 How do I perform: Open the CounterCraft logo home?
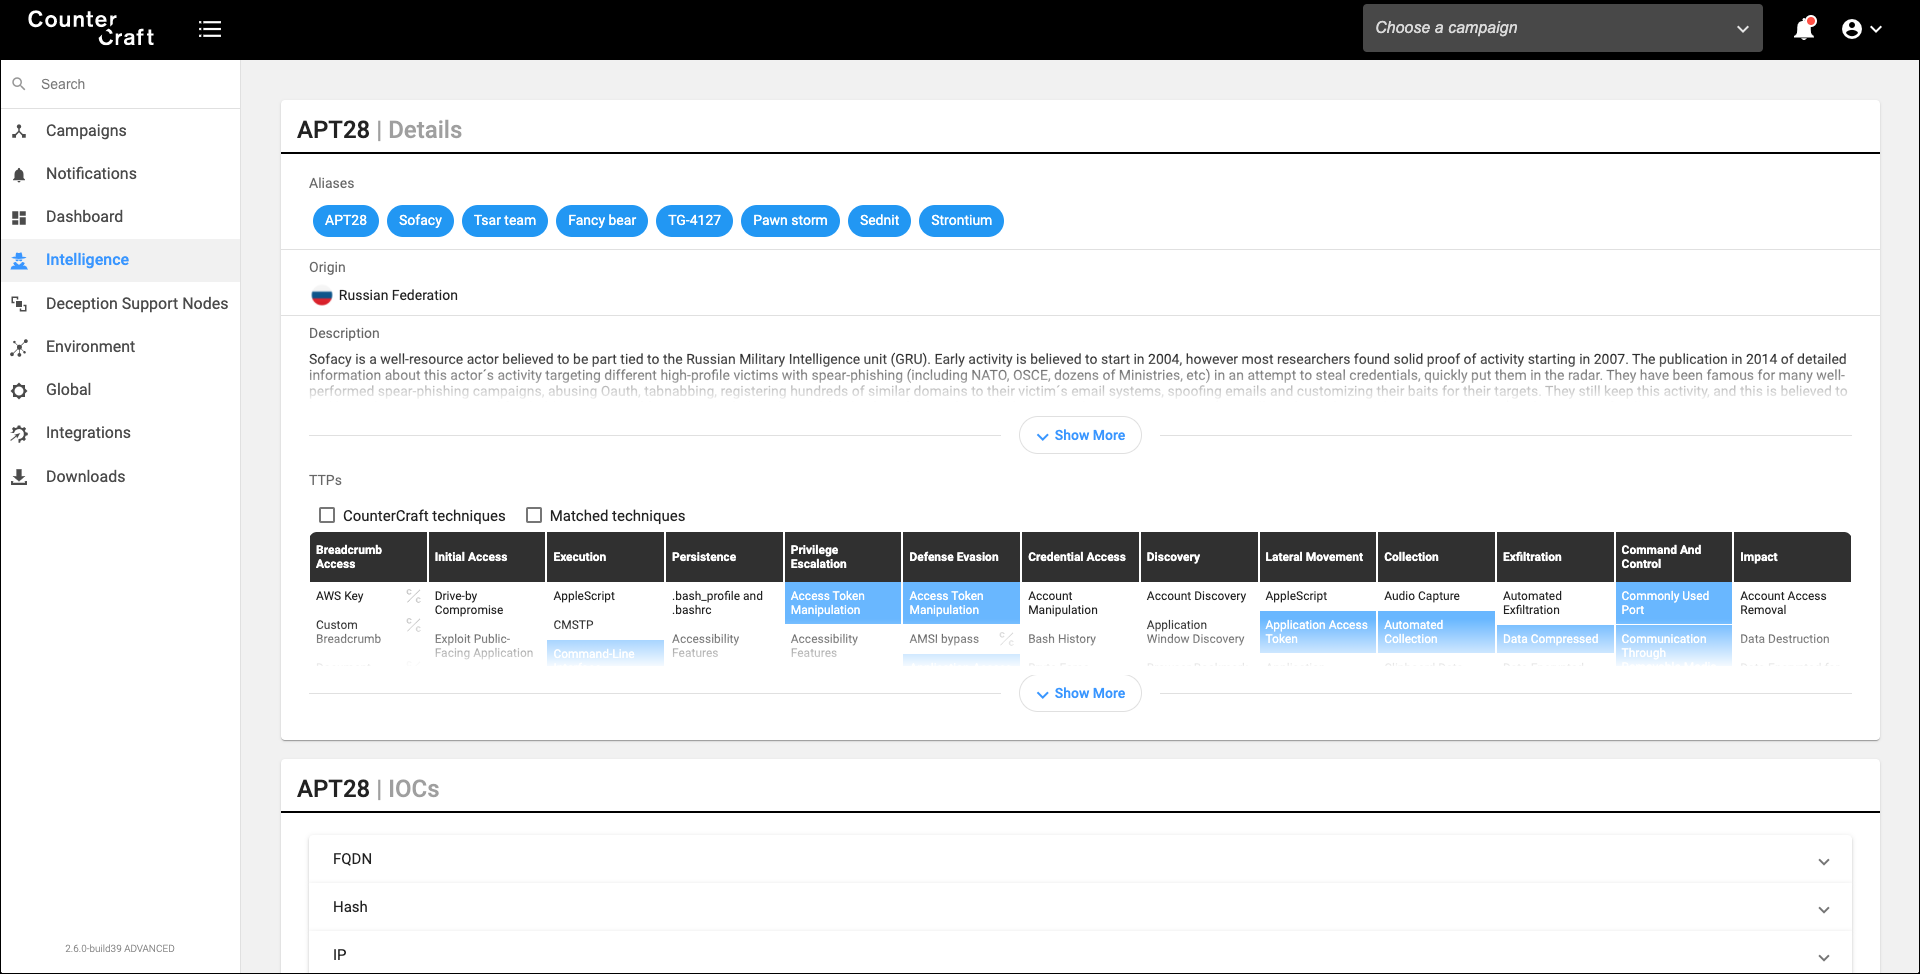(x=91, y=28)
